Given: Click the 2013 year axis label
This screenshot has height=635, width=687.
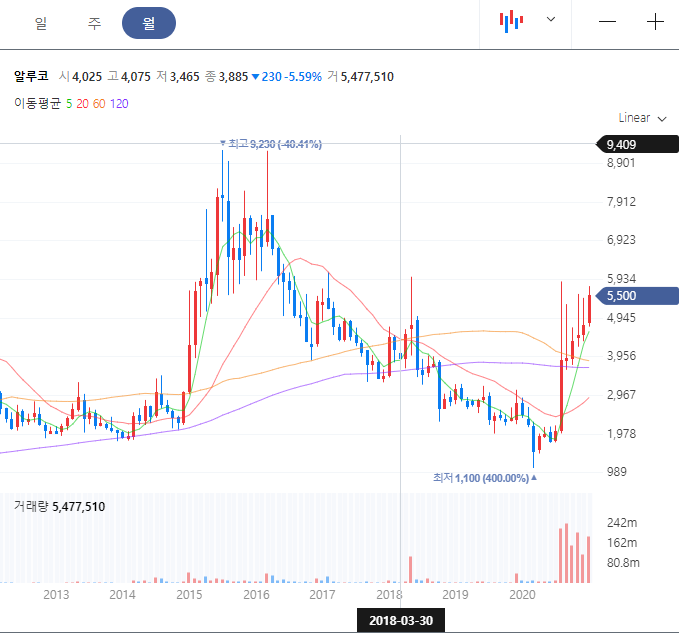Looking at the screenshot, I should click(56, 595).
